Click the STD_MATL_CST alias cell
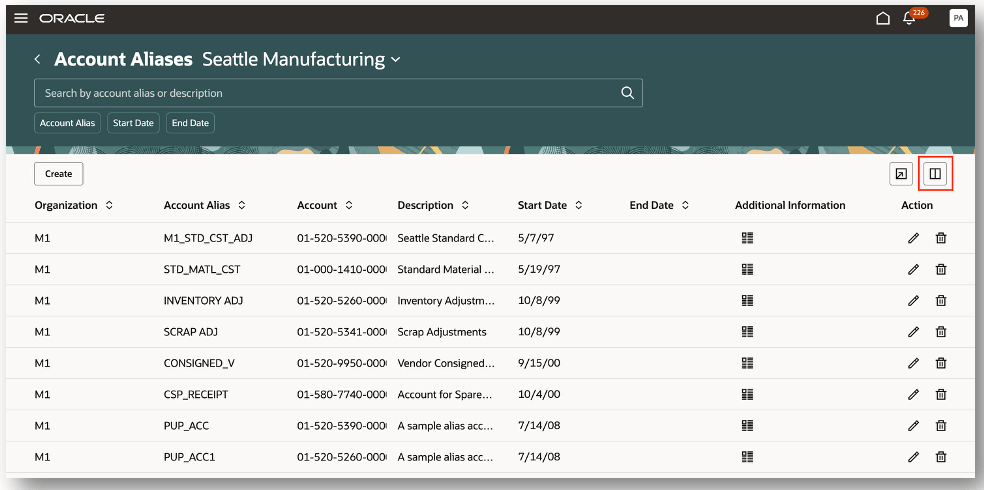The image size is (984, 490). coord(201,269)
